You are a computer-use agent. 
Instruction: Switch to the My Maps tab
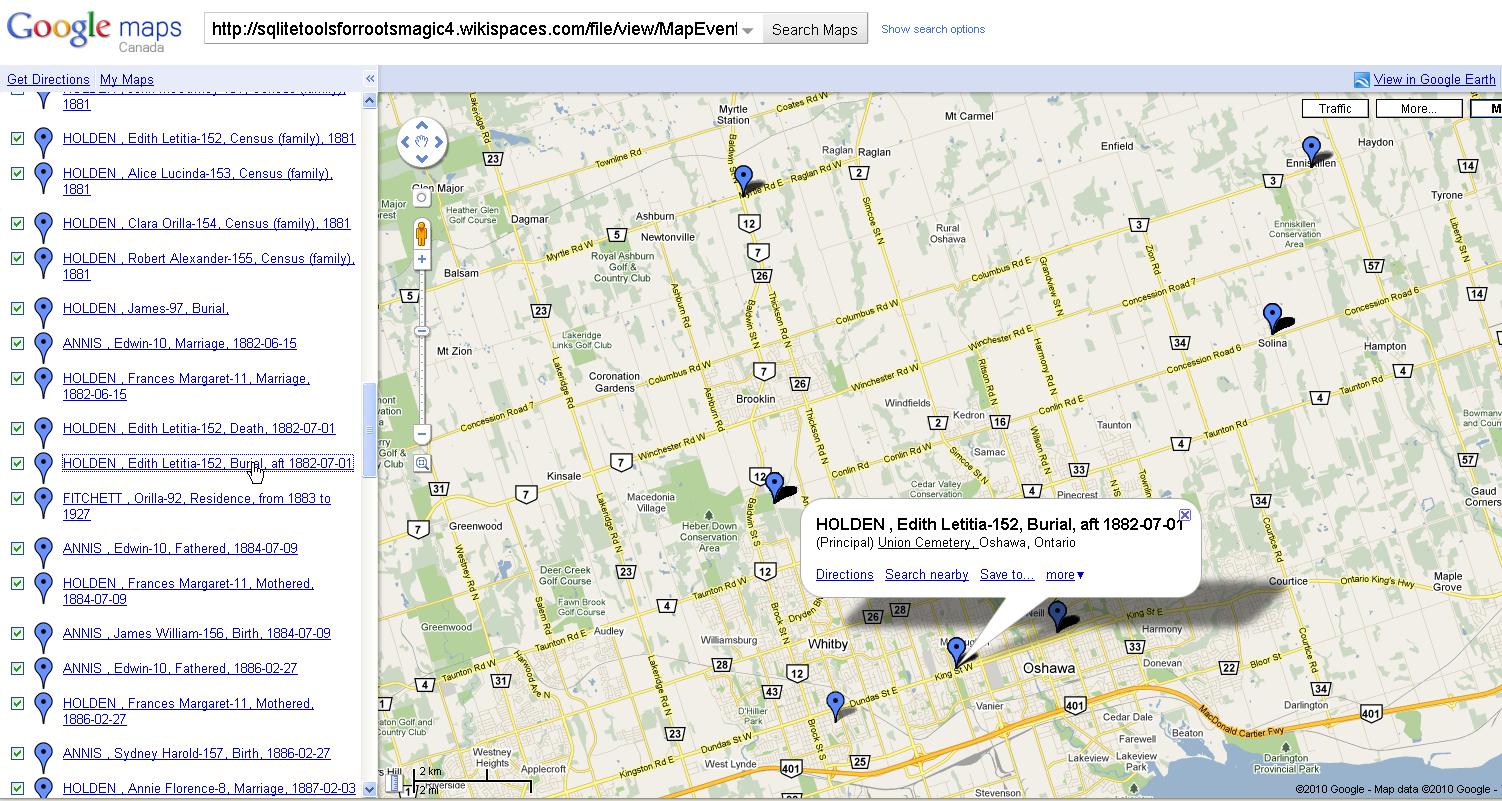coord(127,80)
